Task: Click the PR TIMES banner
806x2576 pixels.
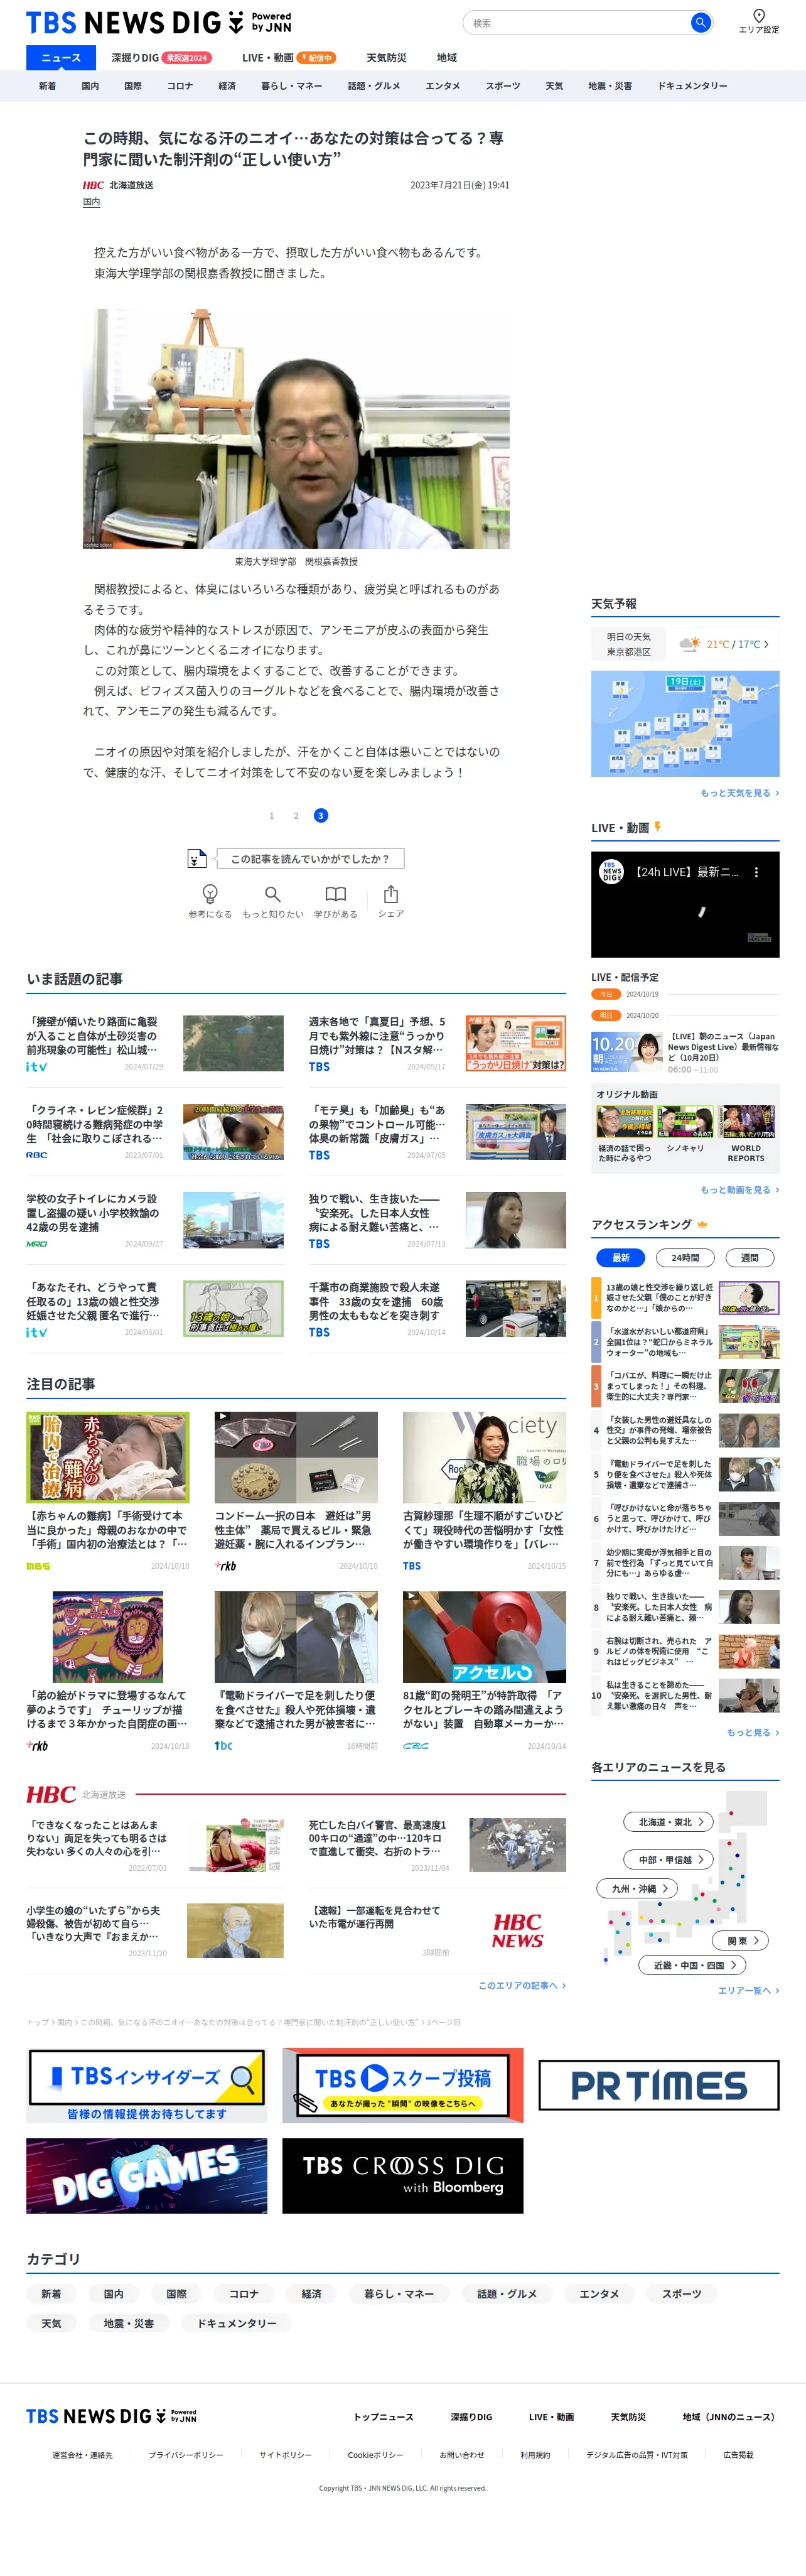Action: (658, 2085)
